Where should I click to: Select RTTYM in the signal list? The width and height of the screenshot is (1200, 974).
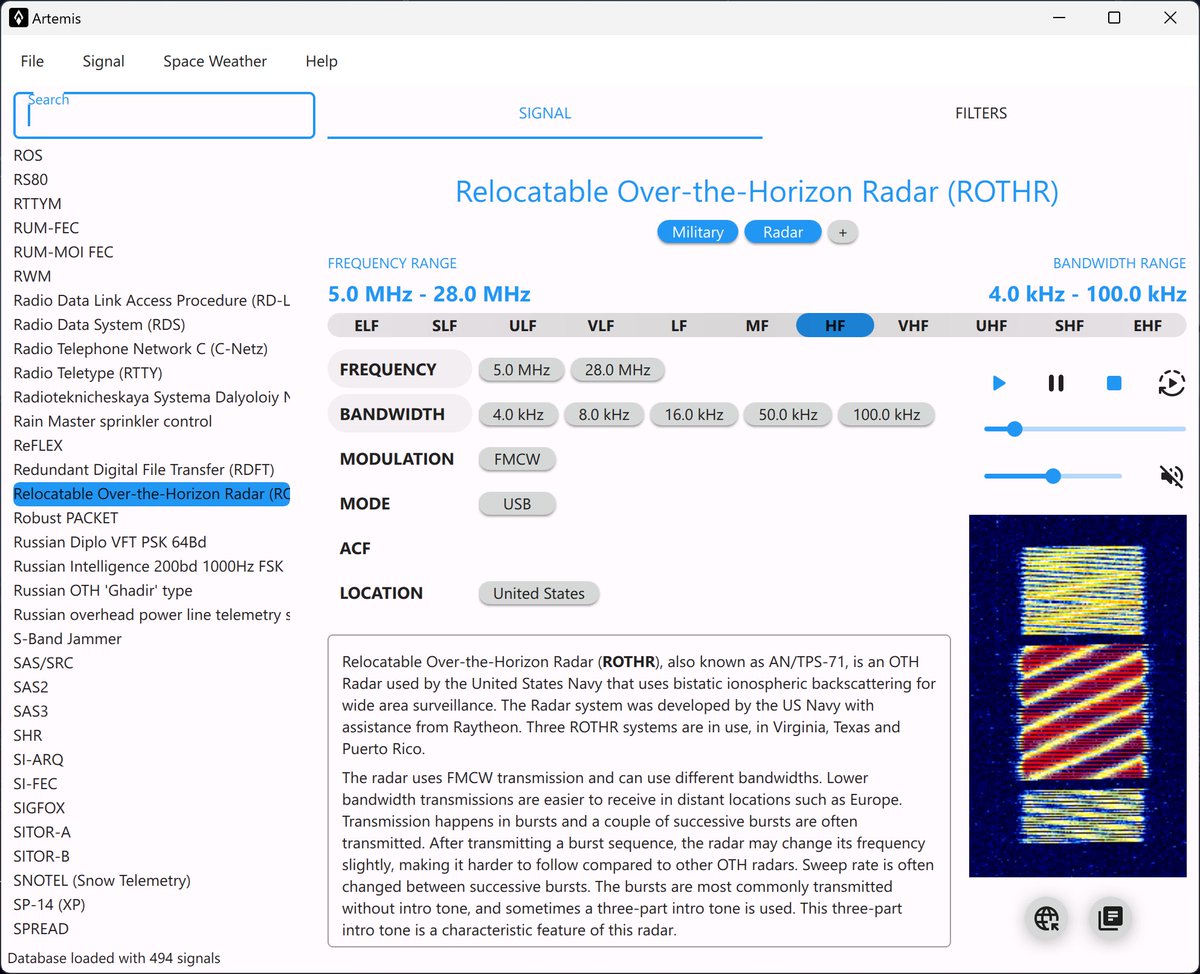pyautogui.click(x=152, y=203)
